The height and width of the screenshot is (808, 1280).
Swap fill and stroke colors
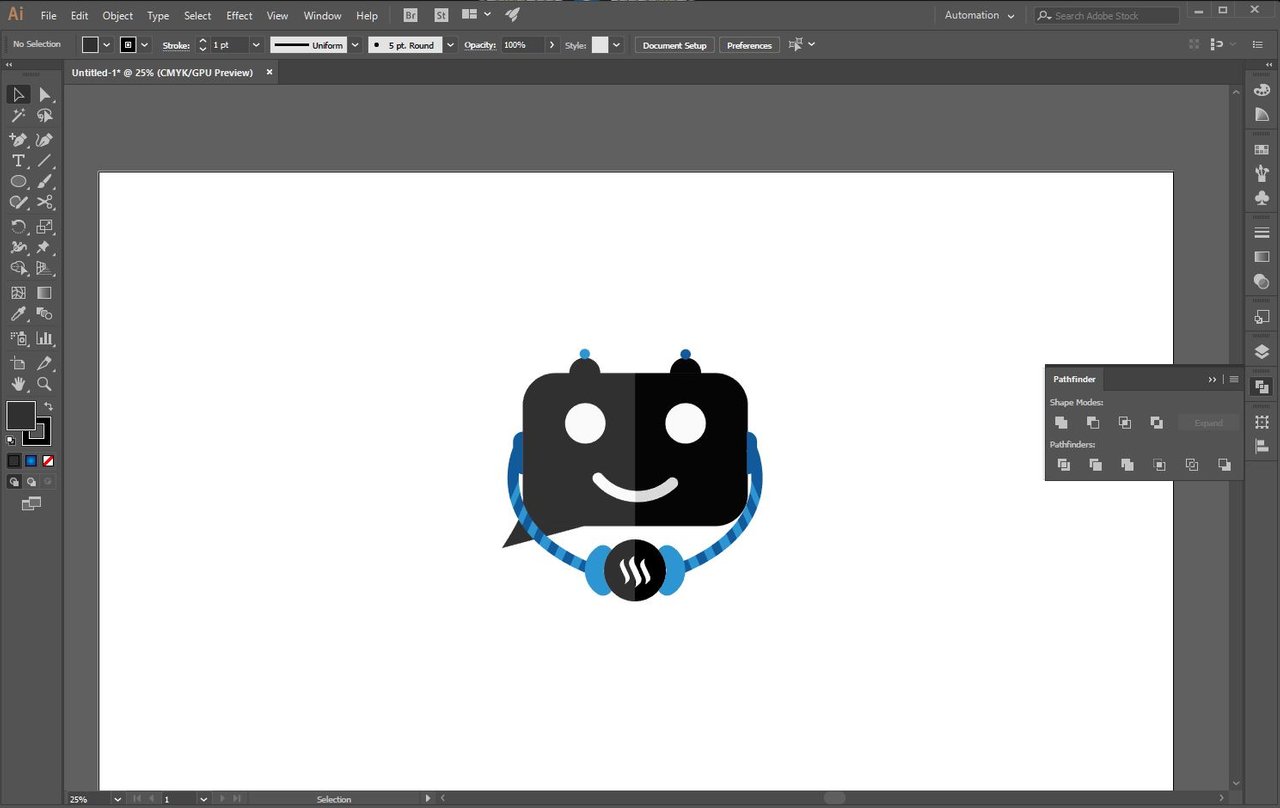point(48,406)
